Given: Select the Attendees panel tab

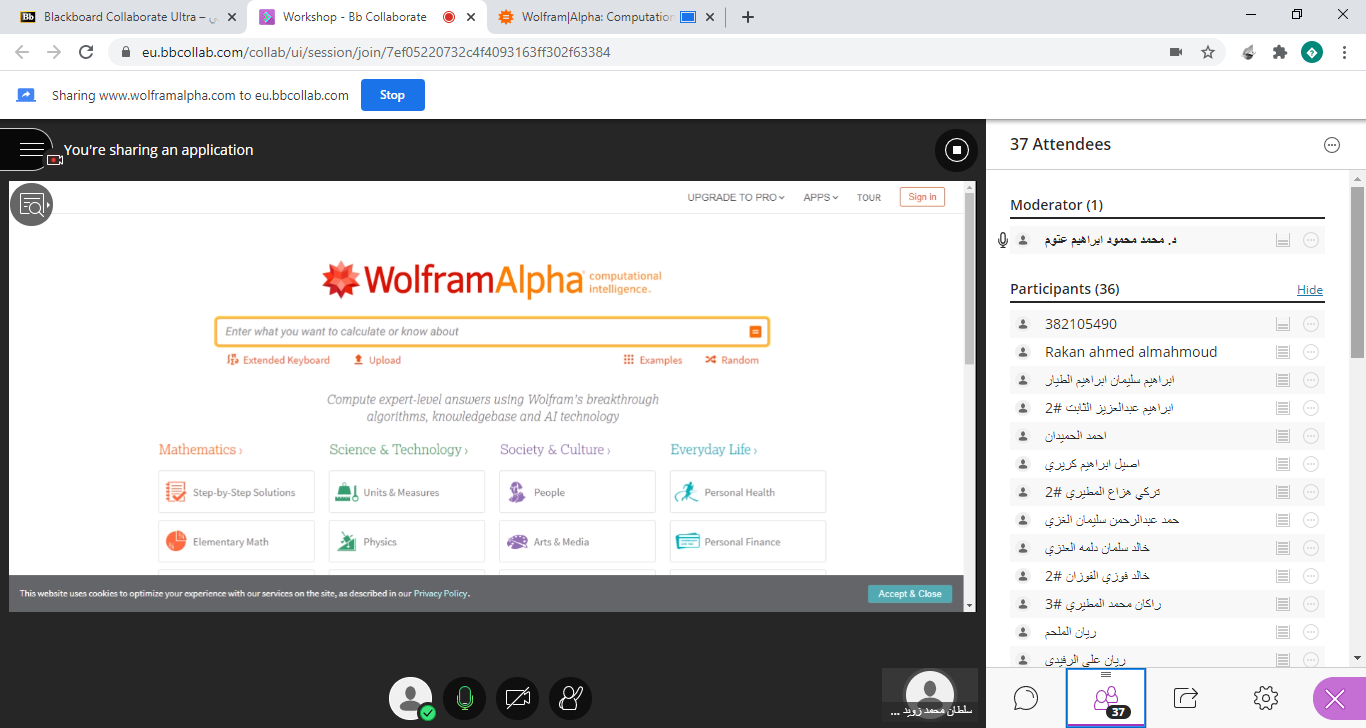Looking at the screenshot, I should click(x=1106, y=698).
